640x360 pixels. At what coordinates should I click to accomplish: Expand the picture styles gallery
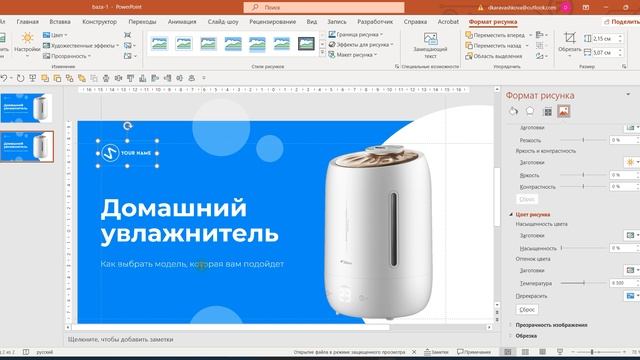coord(322,53)
